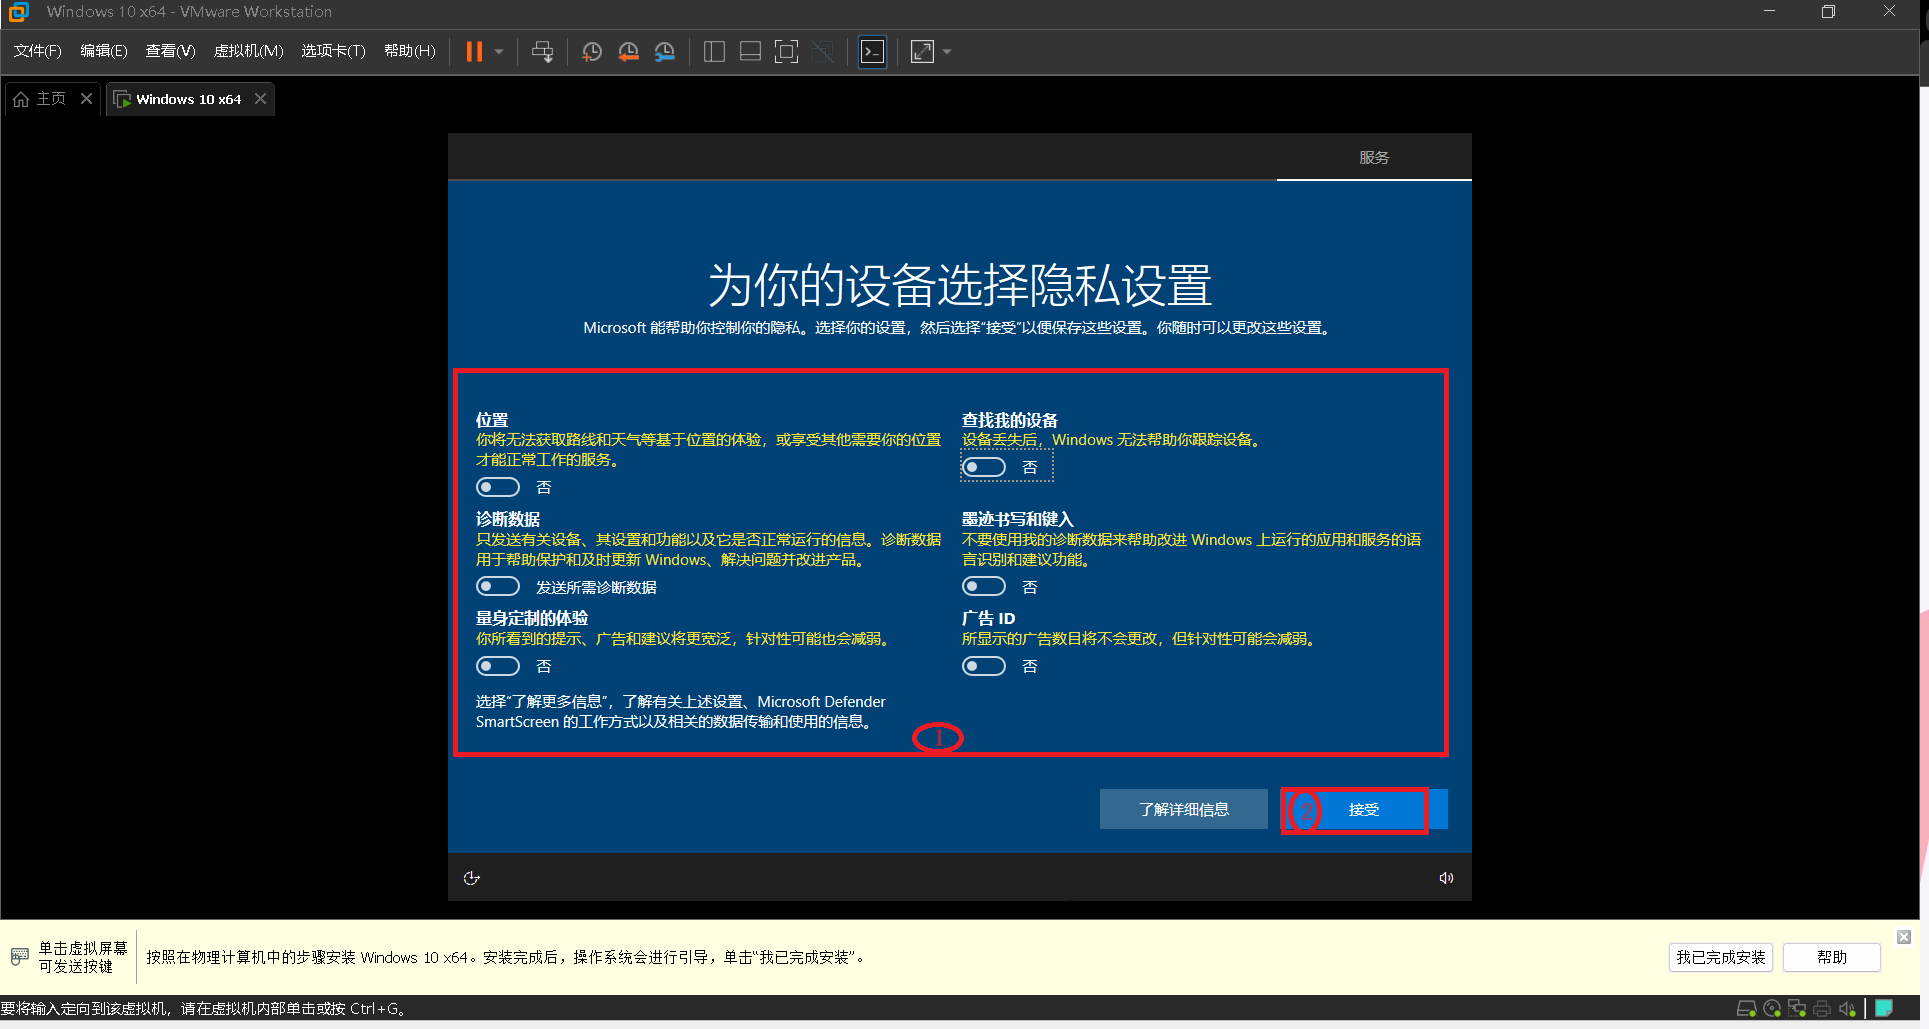
Task: Open the 编辑(E) menu
Action: pos(104,51)
